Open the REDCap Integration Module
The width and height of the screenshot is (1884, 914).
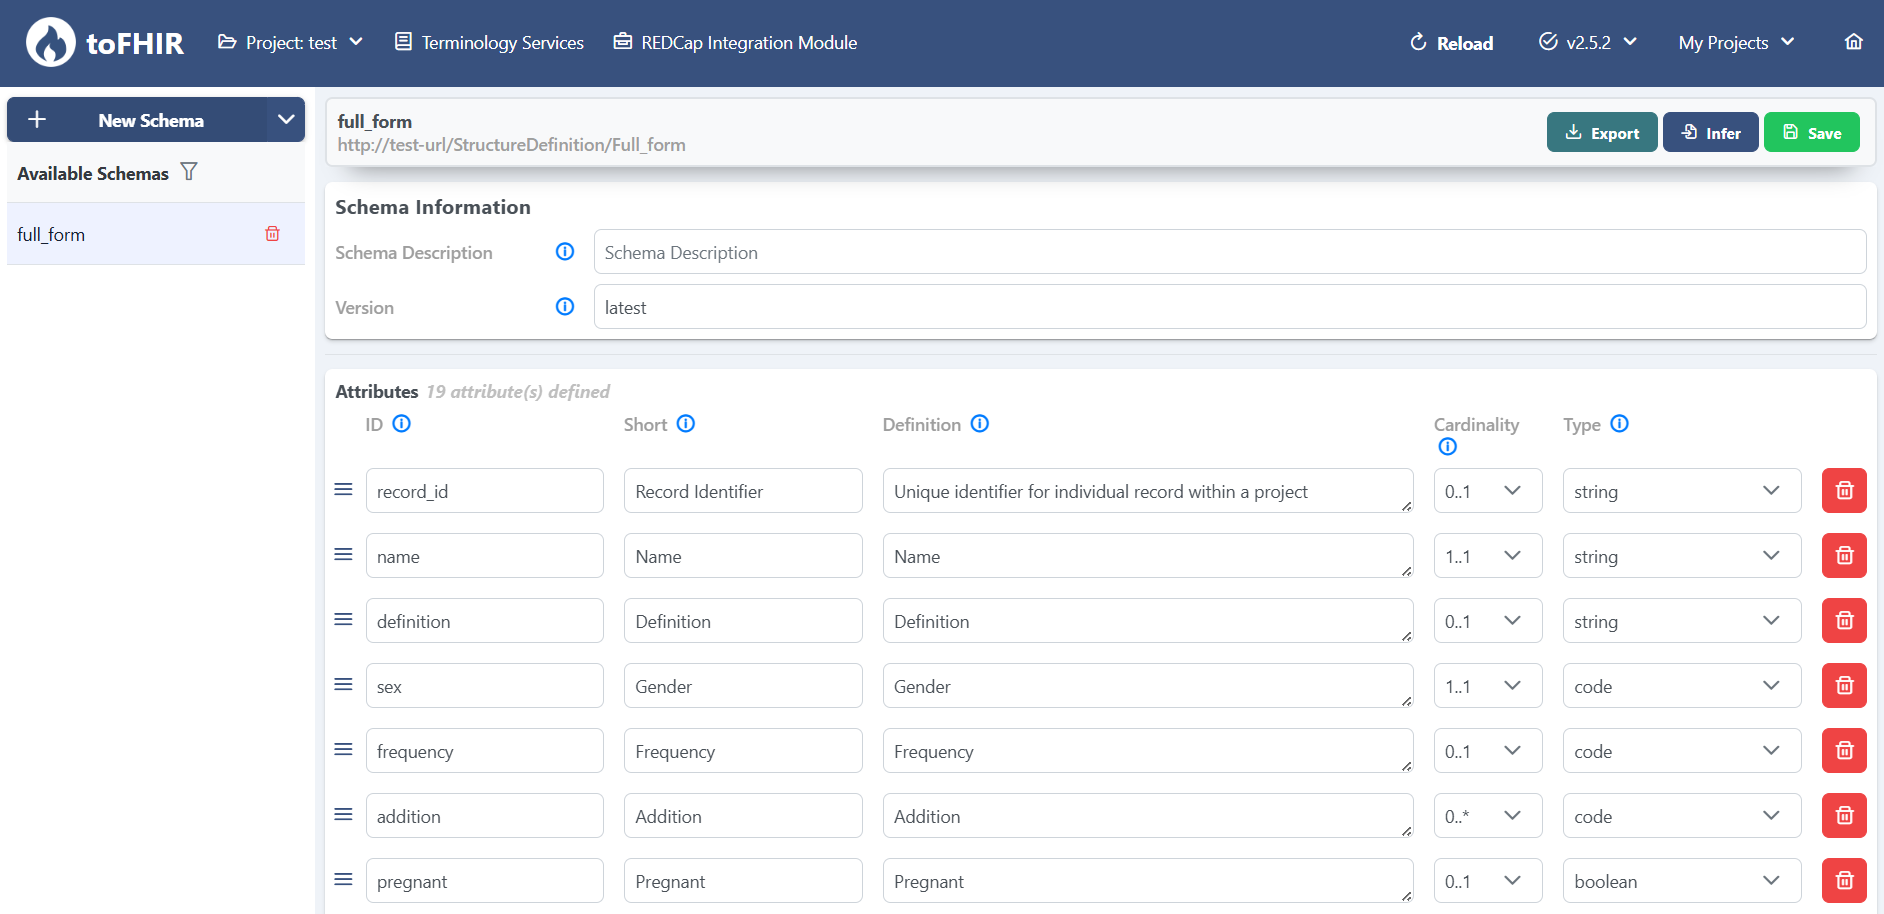(x=735, y=42)
